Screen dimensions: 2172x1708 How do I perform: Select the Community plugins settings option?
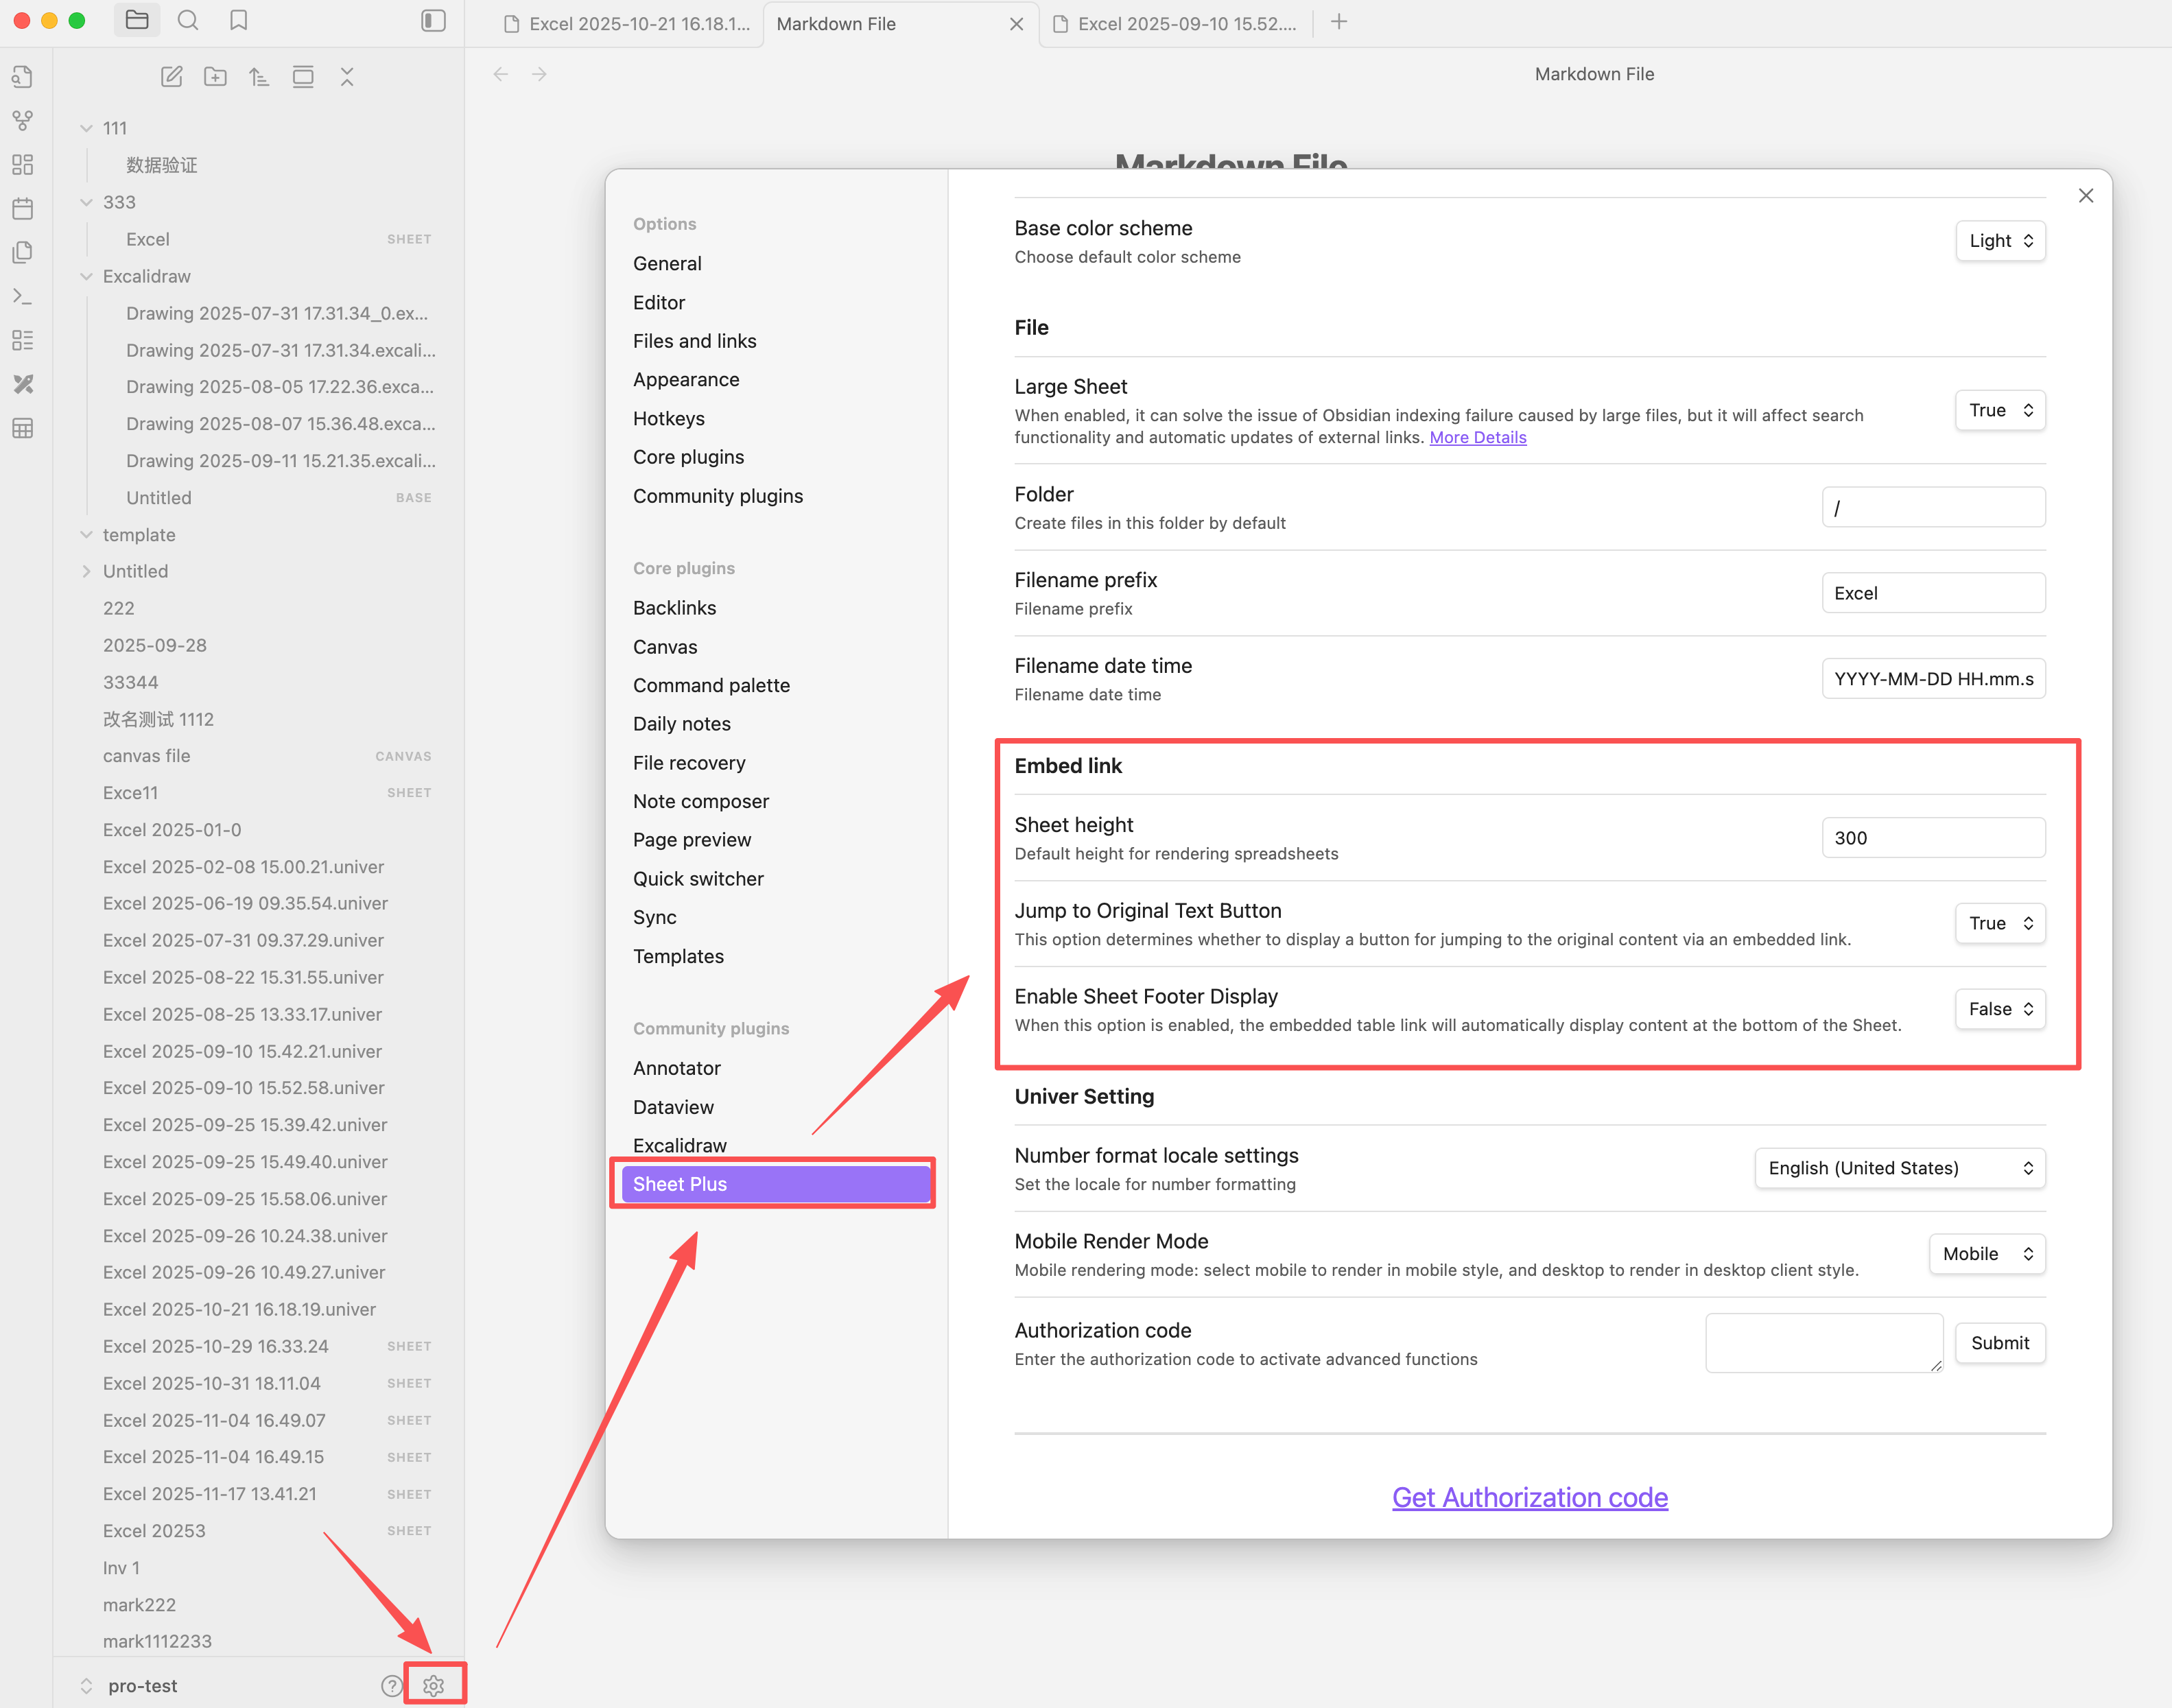[x=717, y=496]
